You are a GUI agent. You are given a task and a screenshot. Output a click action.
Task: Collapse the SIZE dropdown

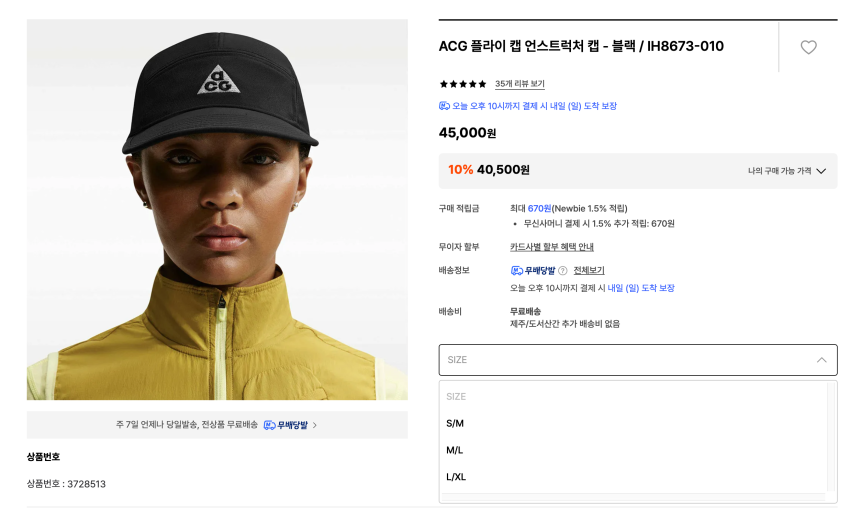[x=821, y=360]
